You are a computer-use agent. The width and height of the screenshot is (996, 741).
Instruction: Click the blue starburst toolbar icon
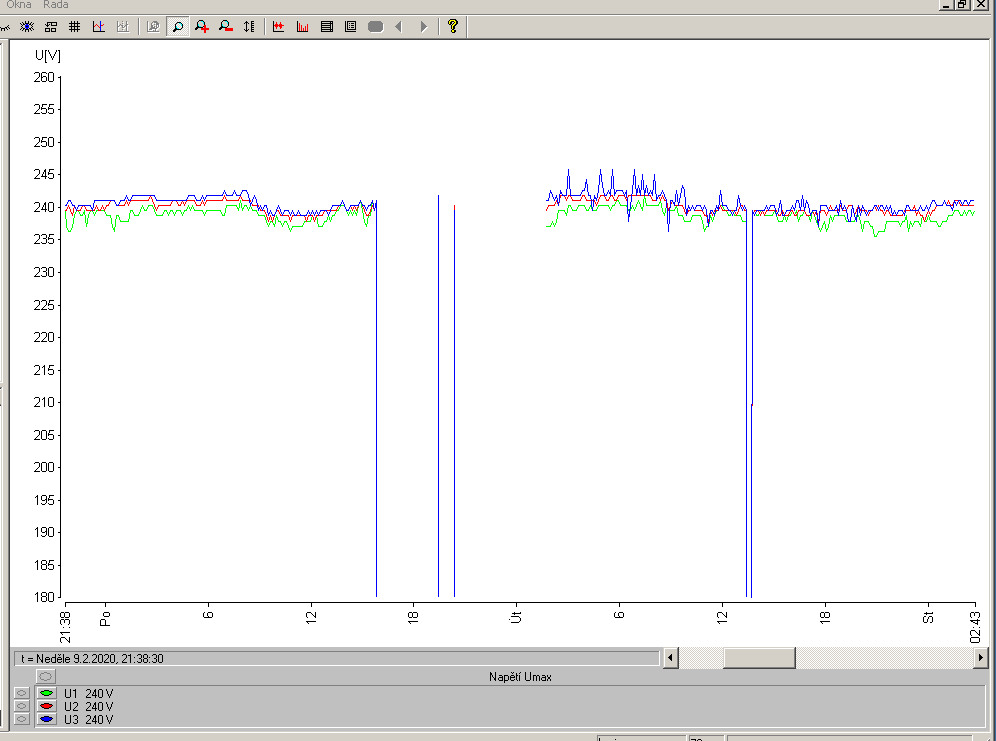tap(27, 27)
